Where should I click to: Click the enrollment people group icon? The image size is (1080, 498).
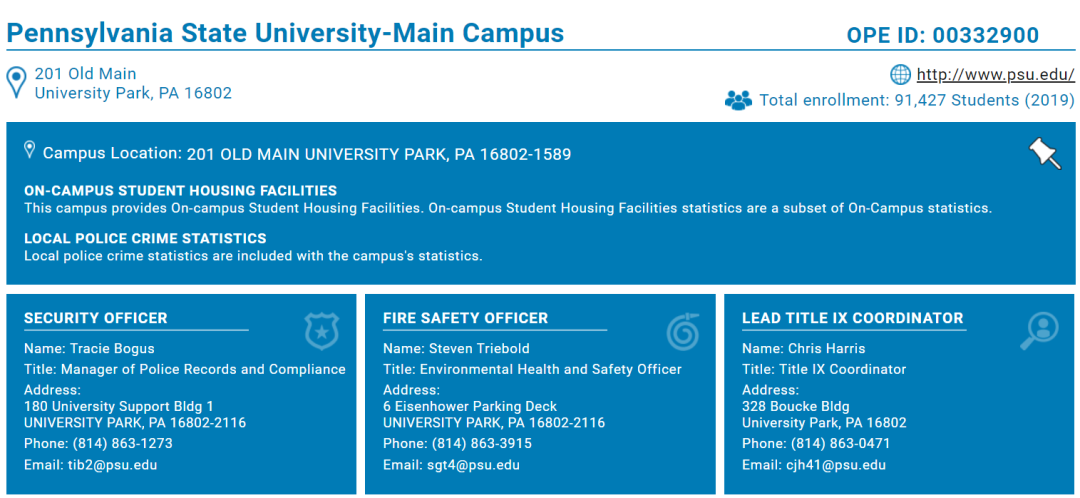738,100
